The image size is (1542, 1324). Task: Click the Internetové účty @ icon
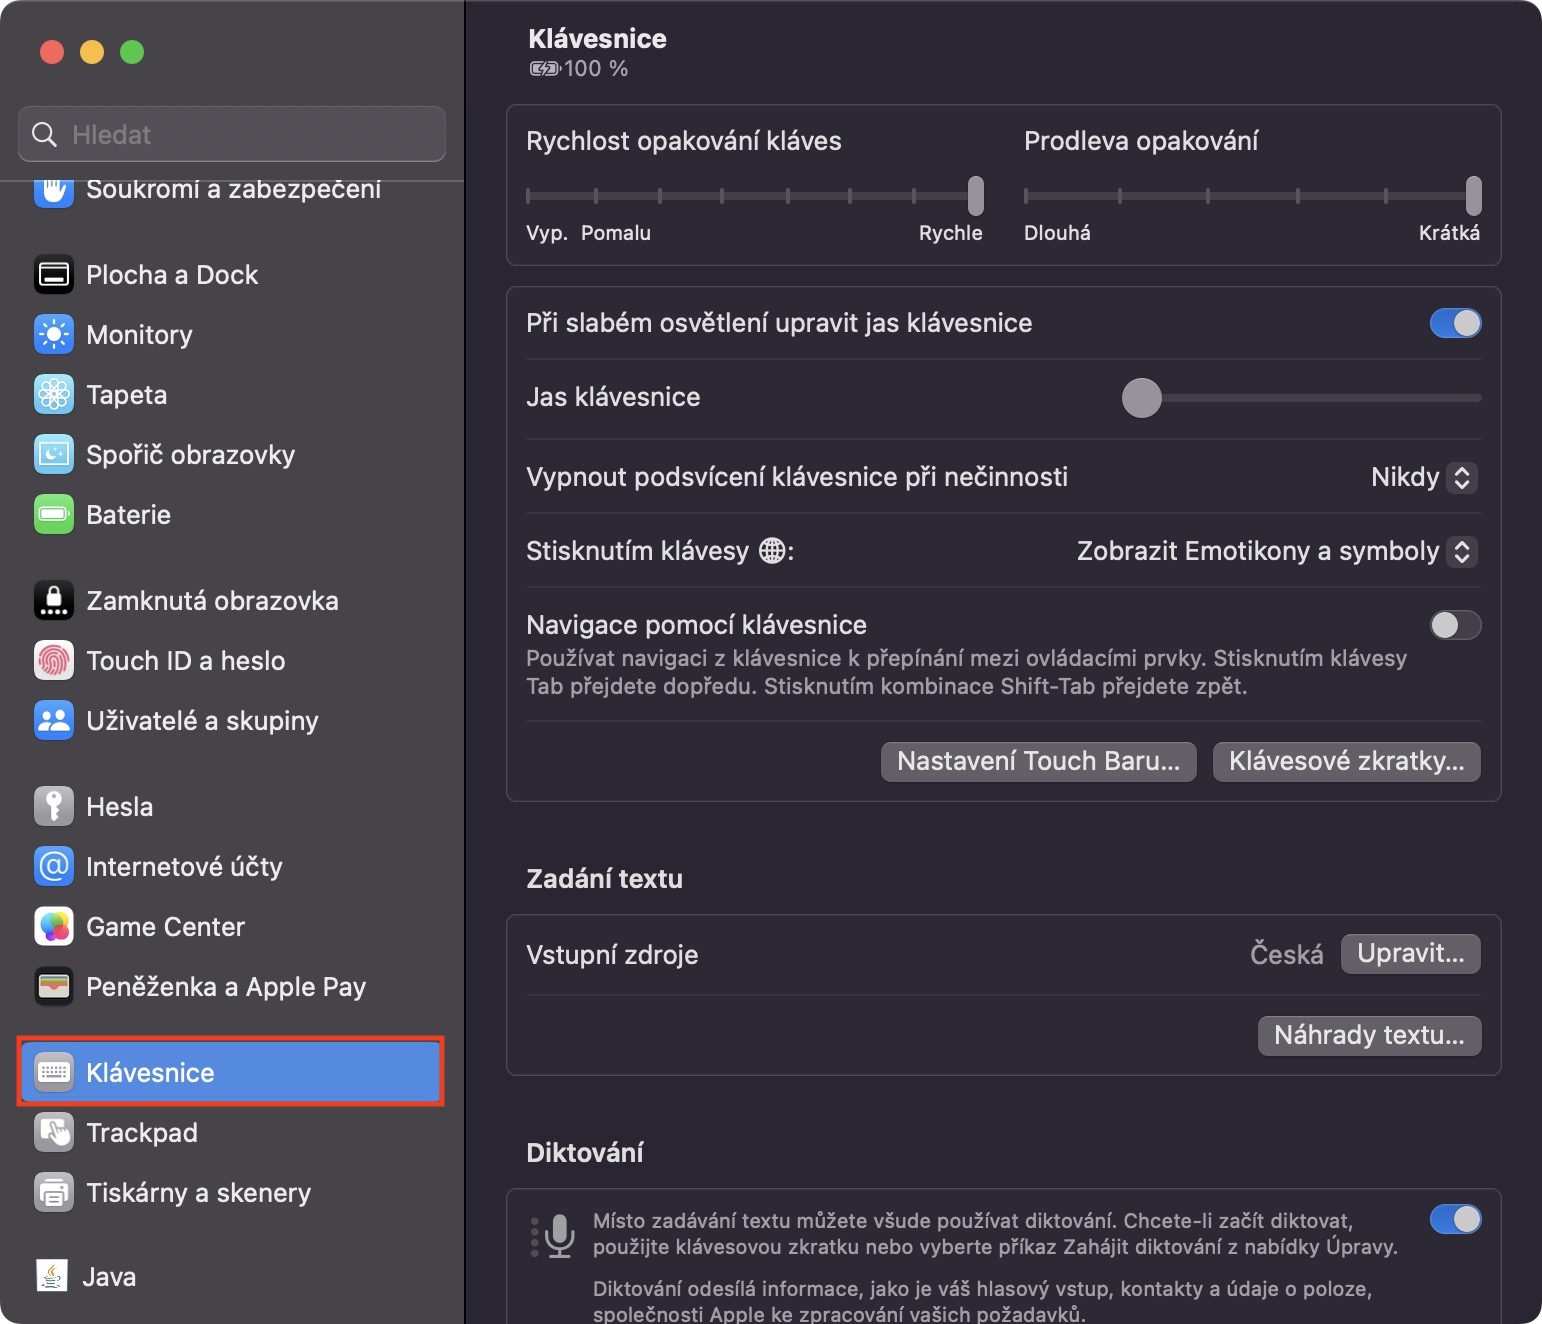tap(54, 867)
